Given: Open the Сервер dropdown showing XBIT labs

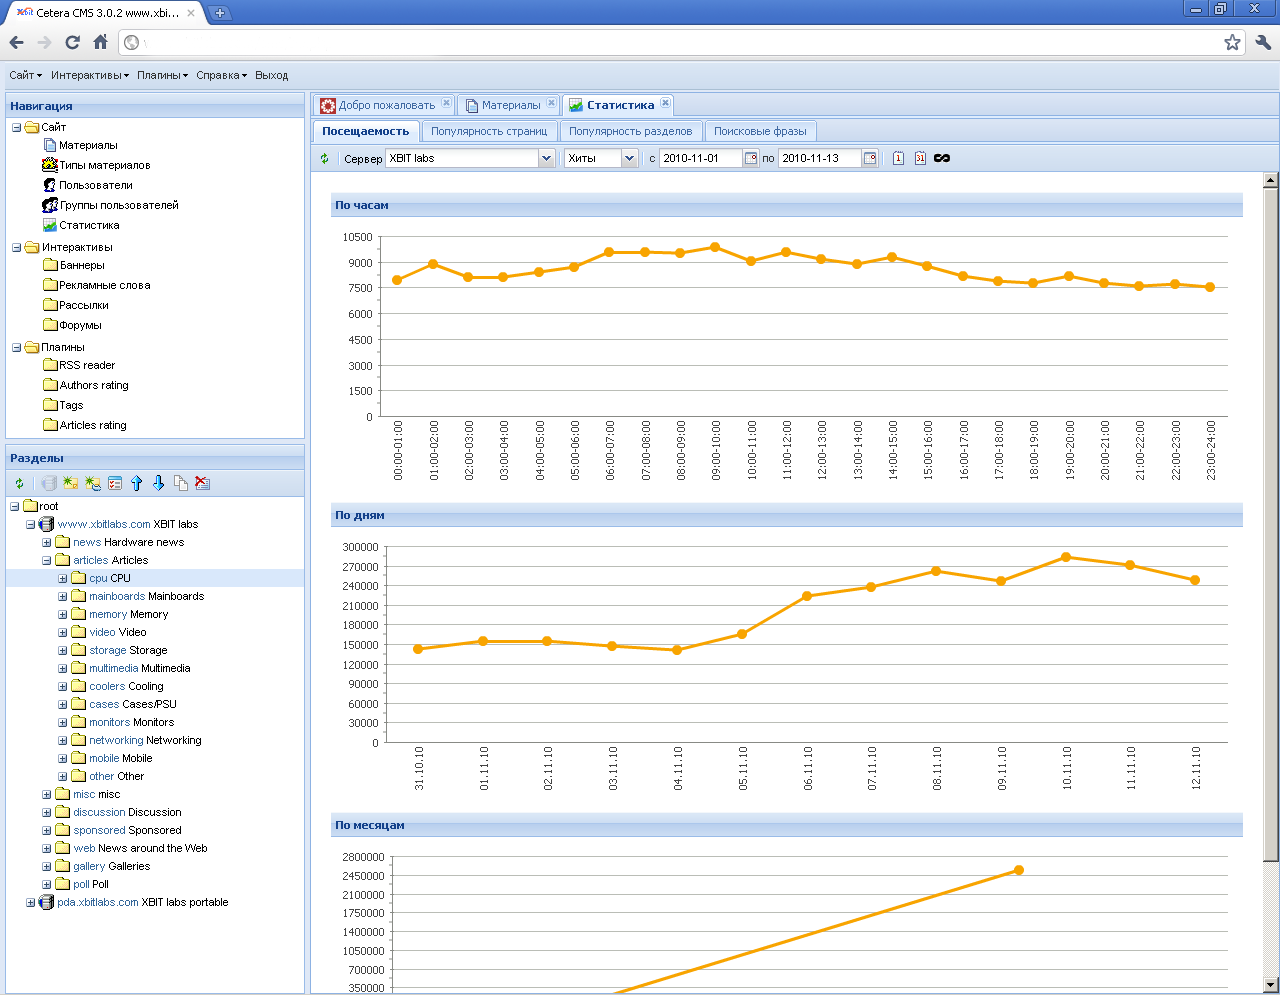Looking at the screenshot, I should [x=546, y=158].
